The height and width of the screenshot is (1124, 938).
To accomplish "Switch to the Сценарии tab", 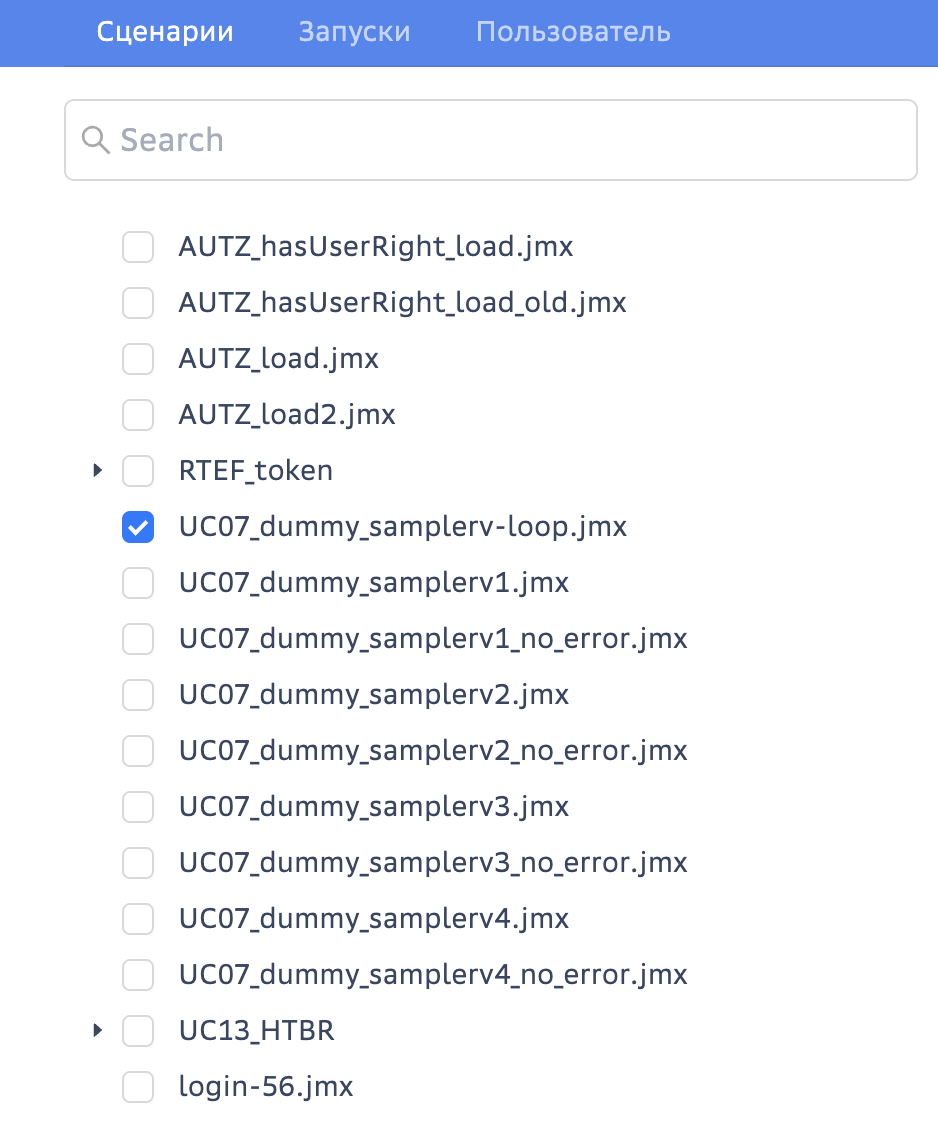I will [165, 32].
